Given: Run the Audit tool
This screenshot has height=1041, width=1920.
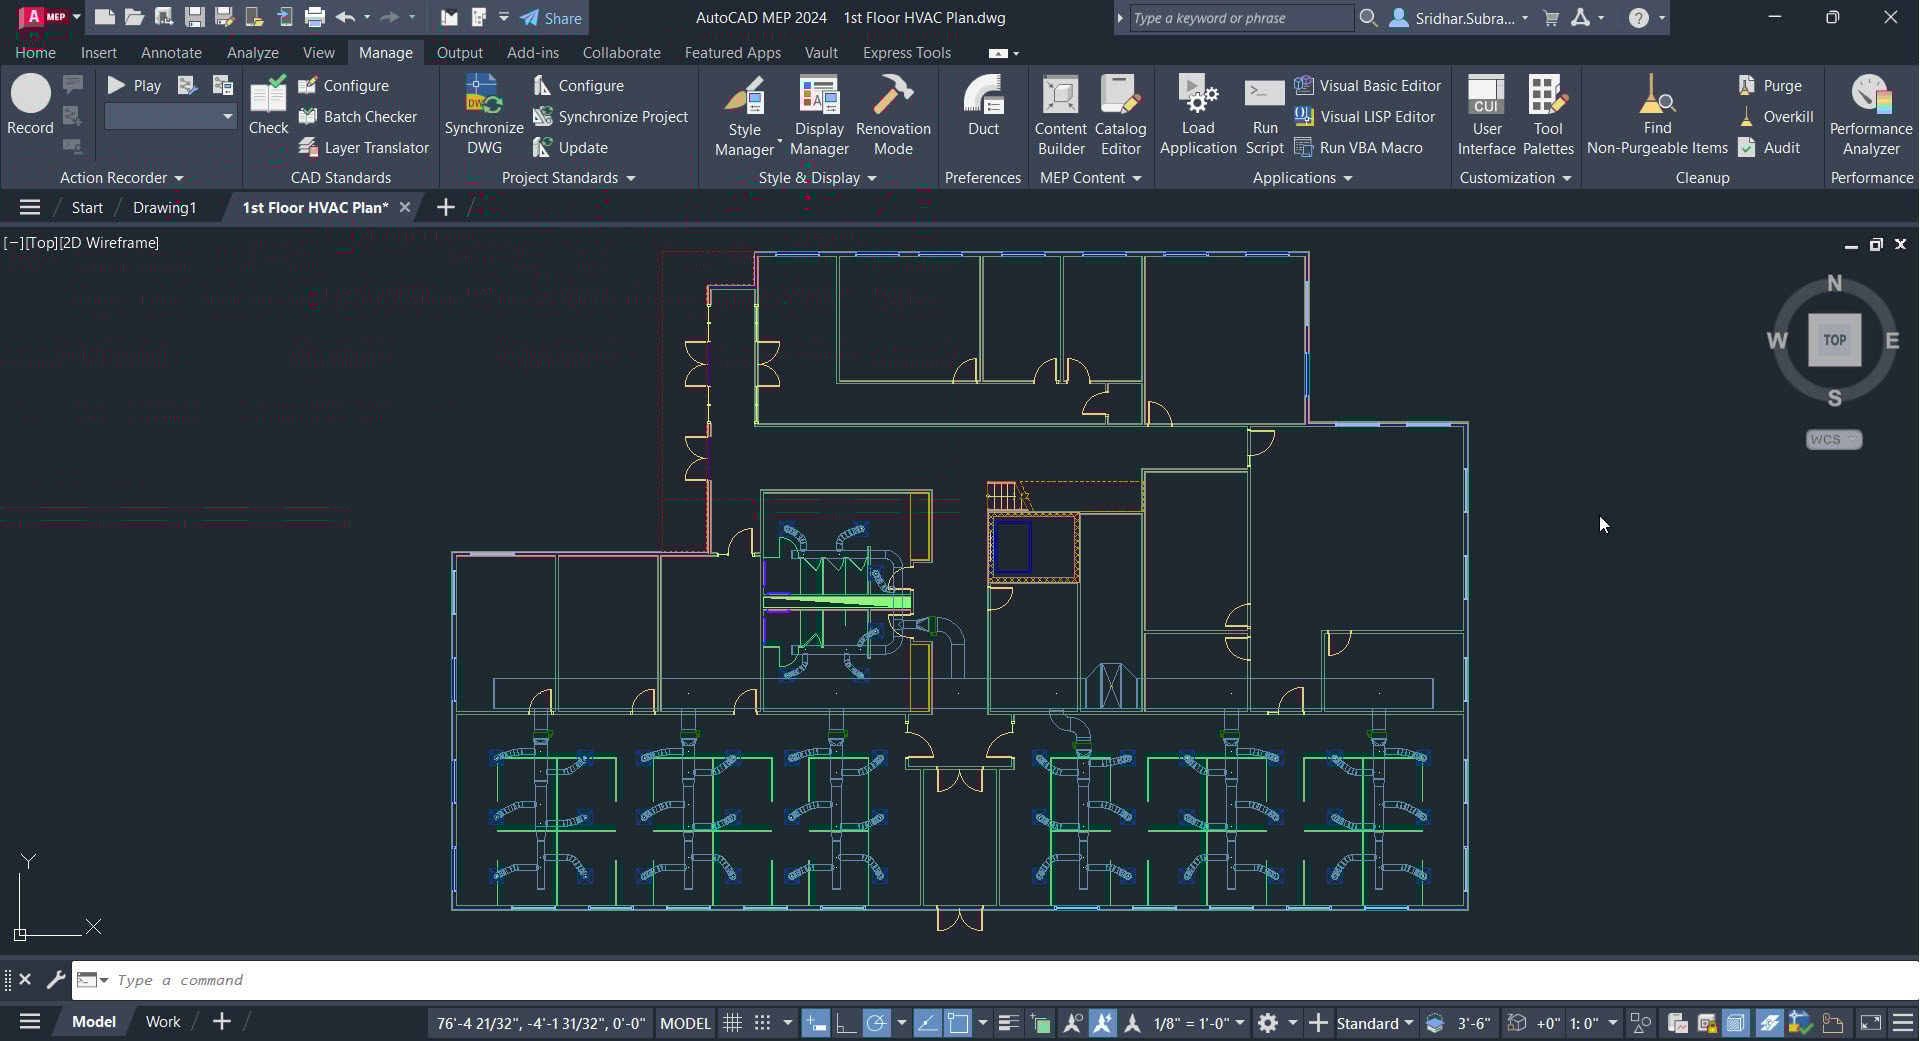Looking at the screenshot, I should pos(1769,148).
